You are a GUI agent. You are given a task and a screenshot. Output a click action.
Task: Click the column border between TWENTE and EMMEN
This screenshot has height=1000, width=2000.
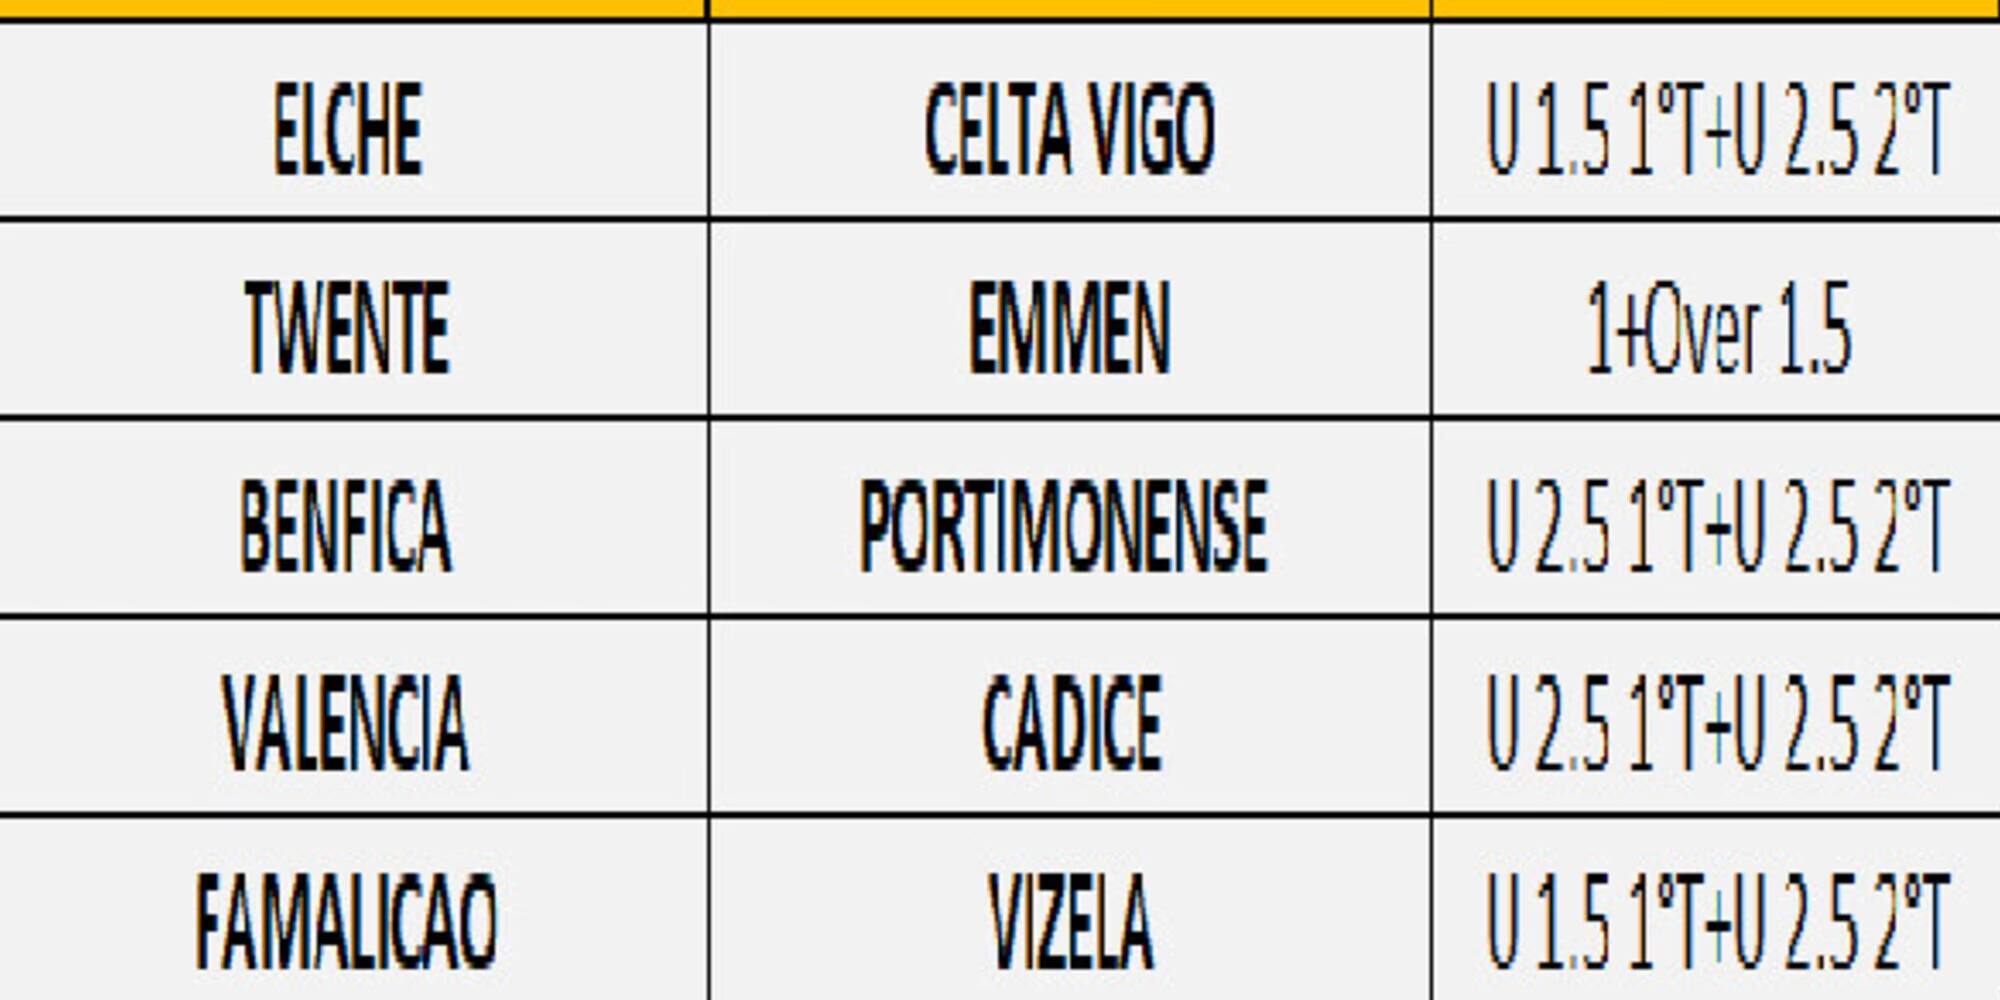tap(709, 328)
